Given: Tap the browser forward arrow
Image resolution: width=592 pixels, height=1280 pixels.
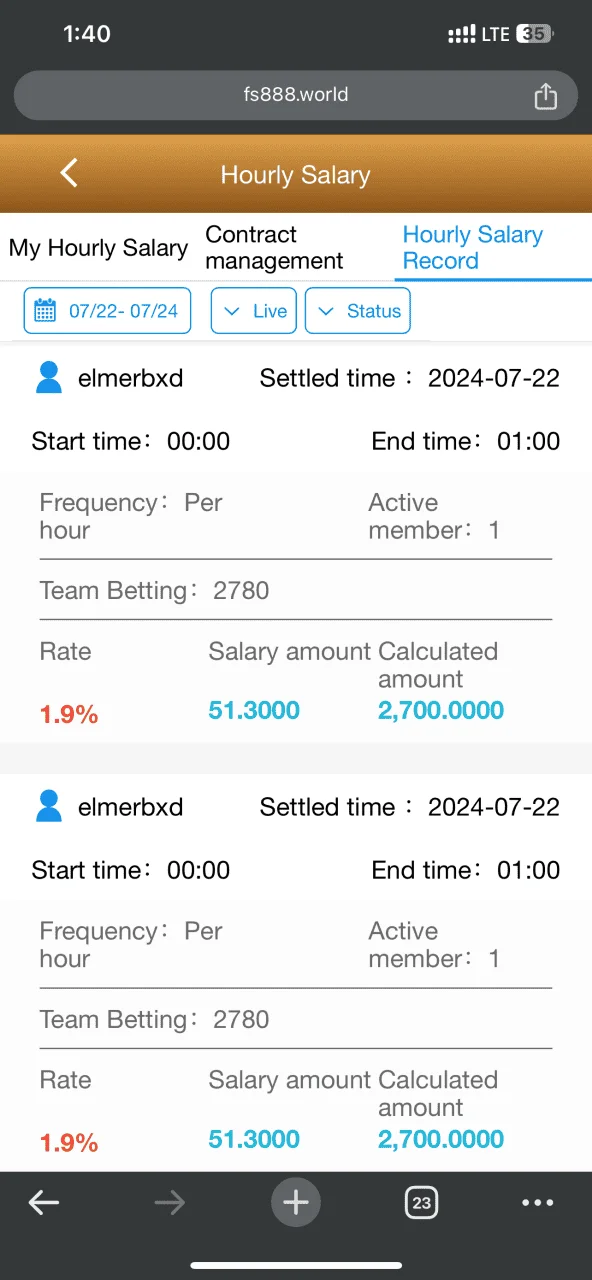Looking at the screenshot, I should (170, 1203).
